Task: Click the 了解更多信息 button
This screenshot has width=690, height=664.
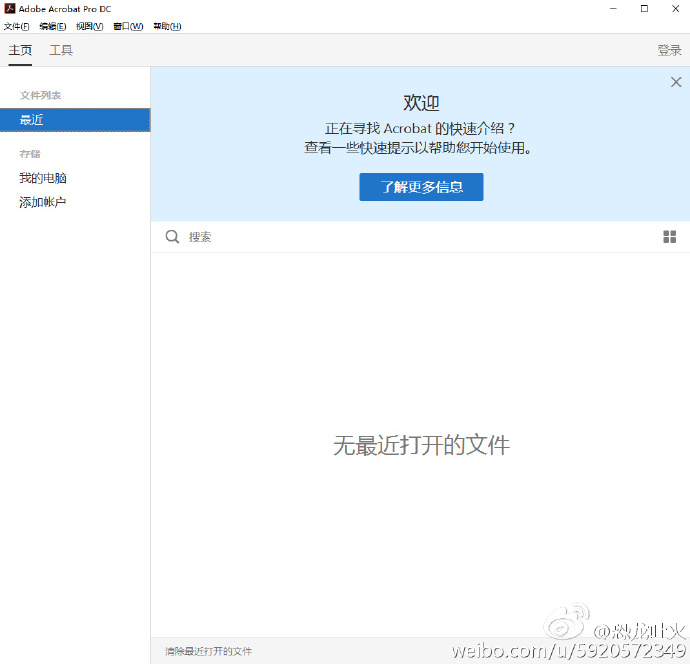Action: pyautogui.click(x=421, y=187)
